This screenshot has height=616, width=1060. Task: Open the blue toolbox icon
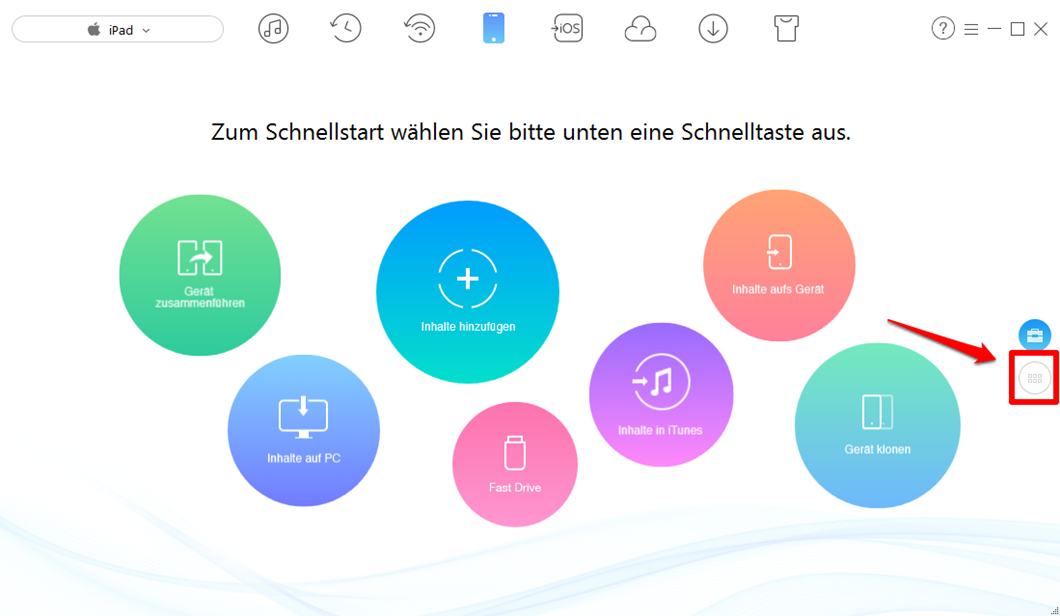click(x=1034, y=335)
